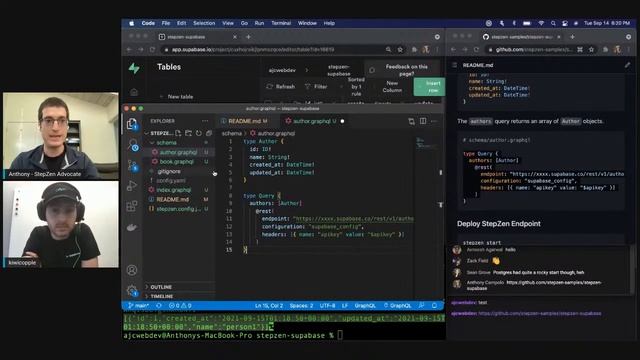Image resolution: width=640 pixels, height=360 pixels.
Task: Click UTF-8 encoding in status bar
Action: (327, 305)
